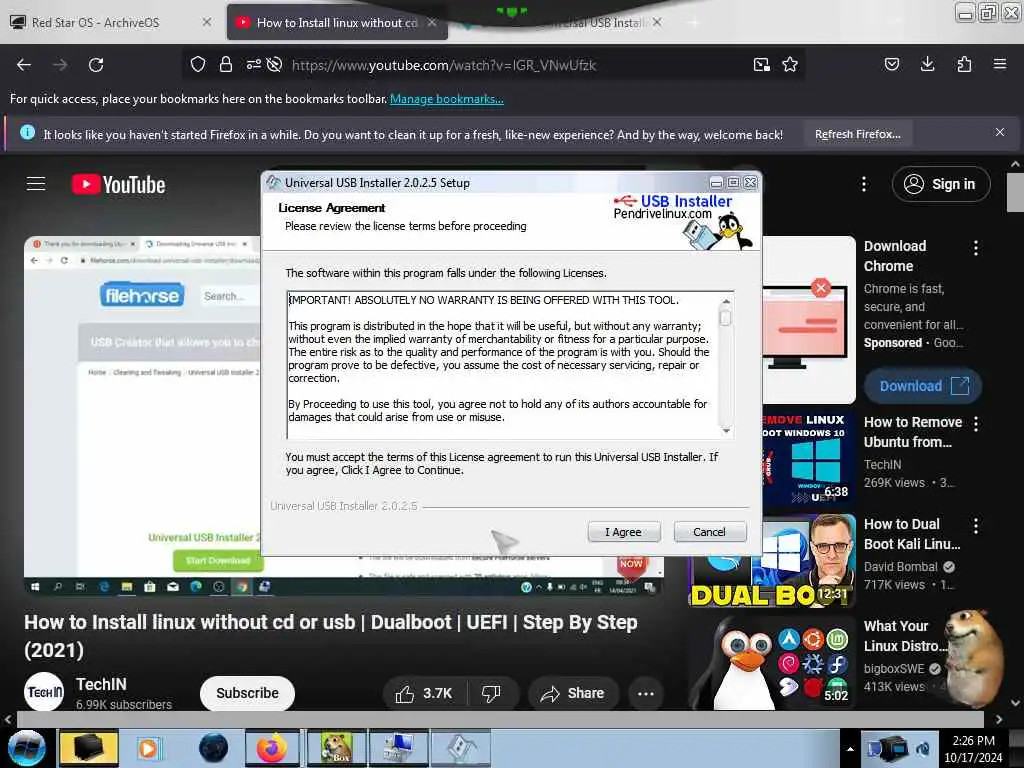Open YouTube settings three-dot menu near Sign in
The image size is (1024, 768).
pos(863,184)
